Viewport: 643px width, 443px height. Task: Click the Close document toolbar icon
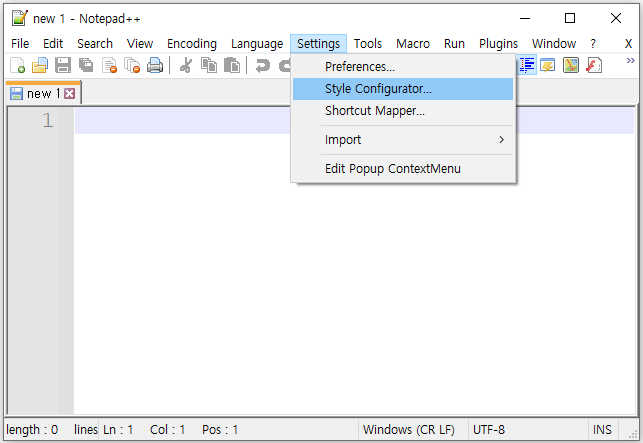point(109,65)
